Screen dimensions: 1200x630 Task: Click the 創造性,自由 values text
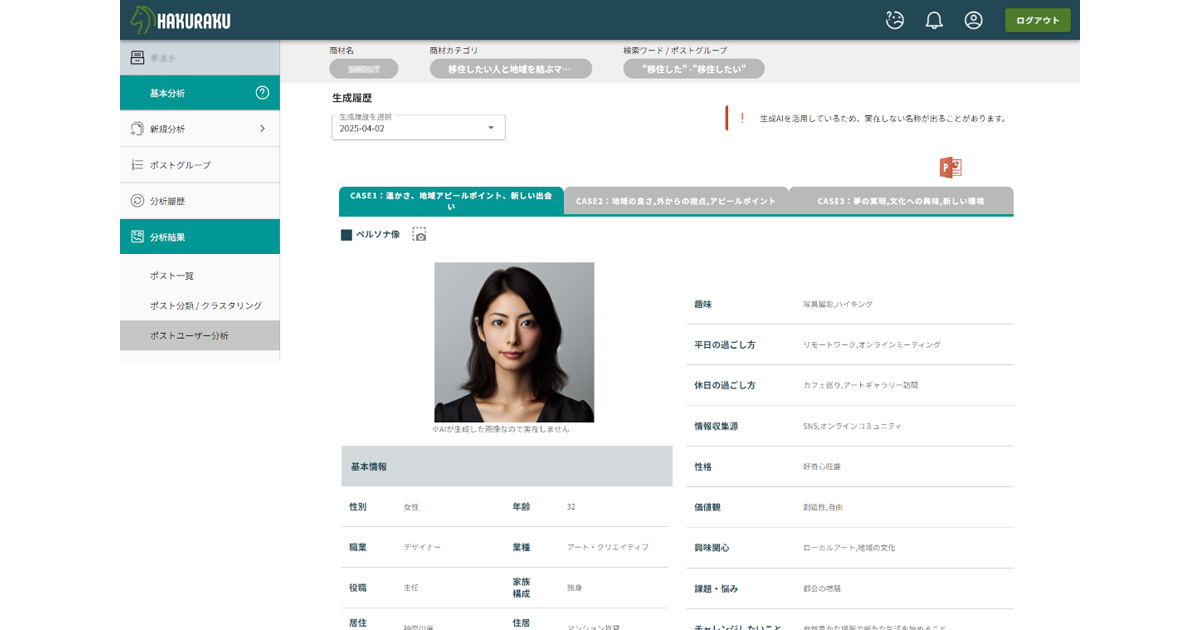pos(823,507)
